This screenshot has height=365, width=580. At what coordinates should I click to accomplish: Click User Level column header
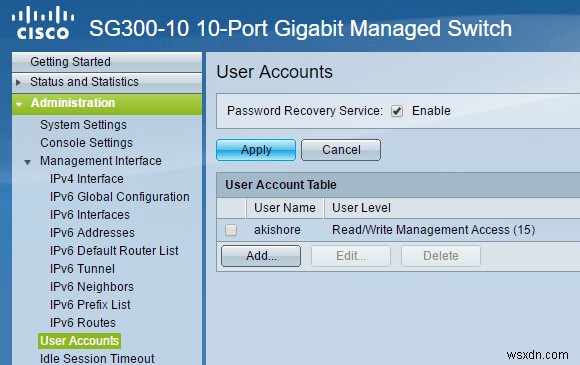tap(361, 208)
